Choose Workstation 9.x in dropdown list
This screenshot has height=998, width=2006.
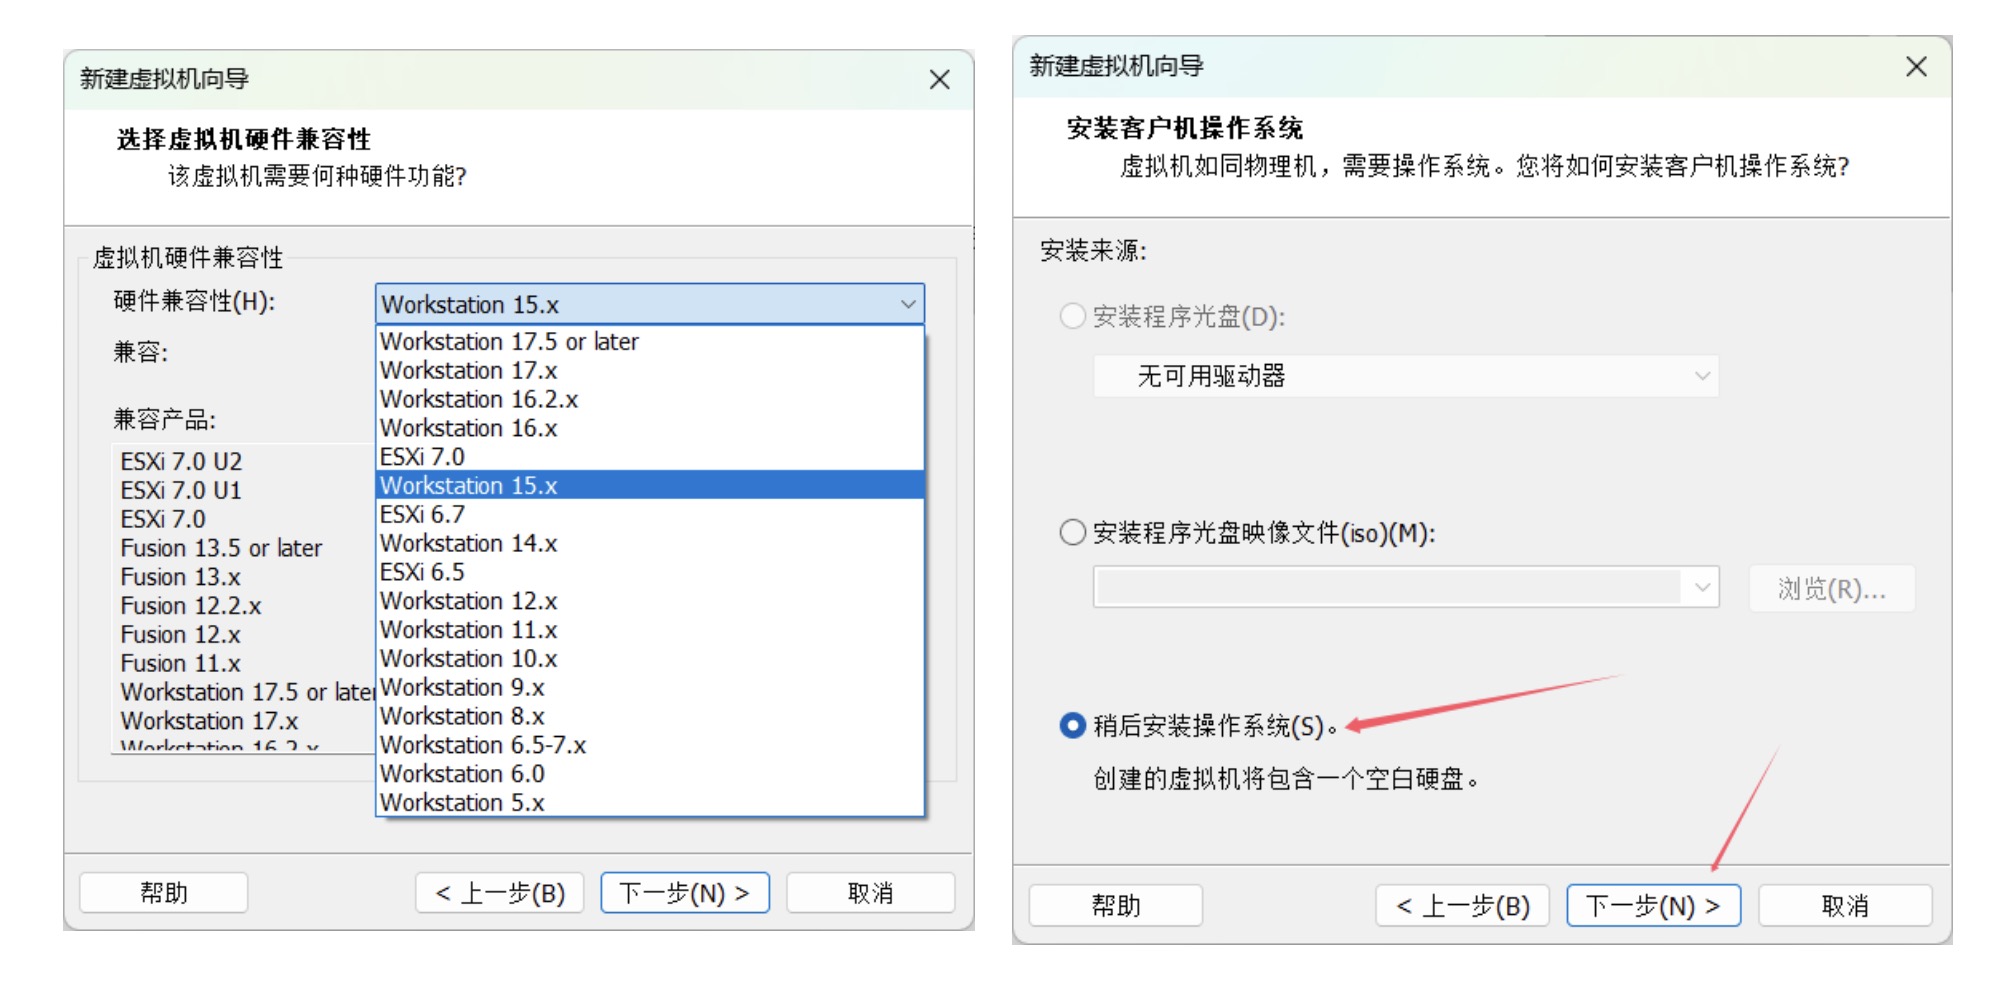point(650,688)
